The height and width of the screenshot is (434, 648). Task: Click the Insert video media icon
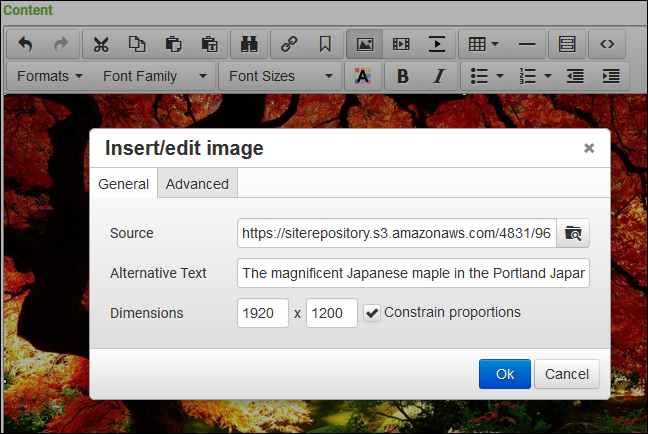point(401,44)
